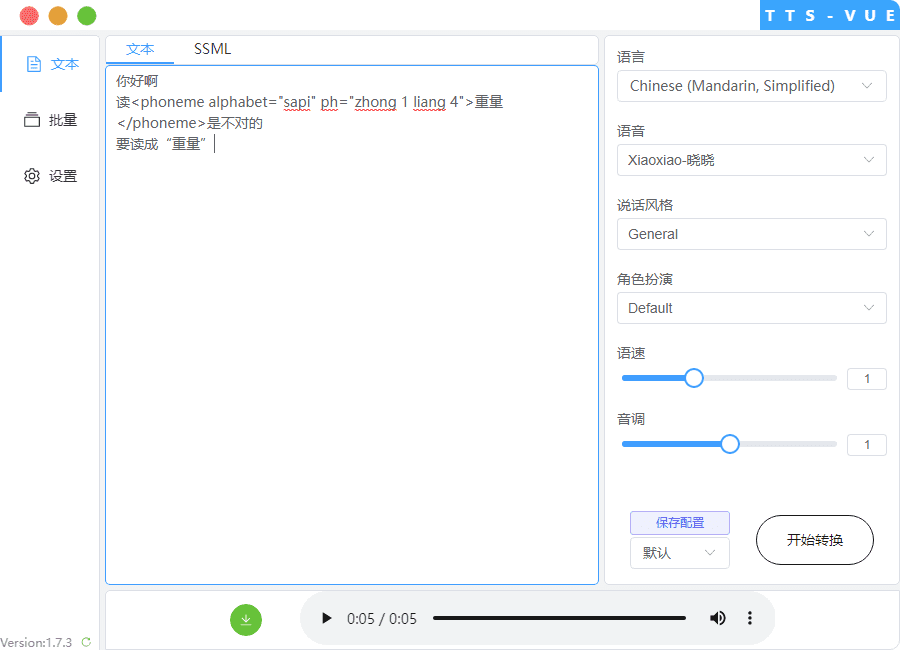Screen dimensions: 900x650
Task: Click inside the text editing area
Action: coord(350,300)
